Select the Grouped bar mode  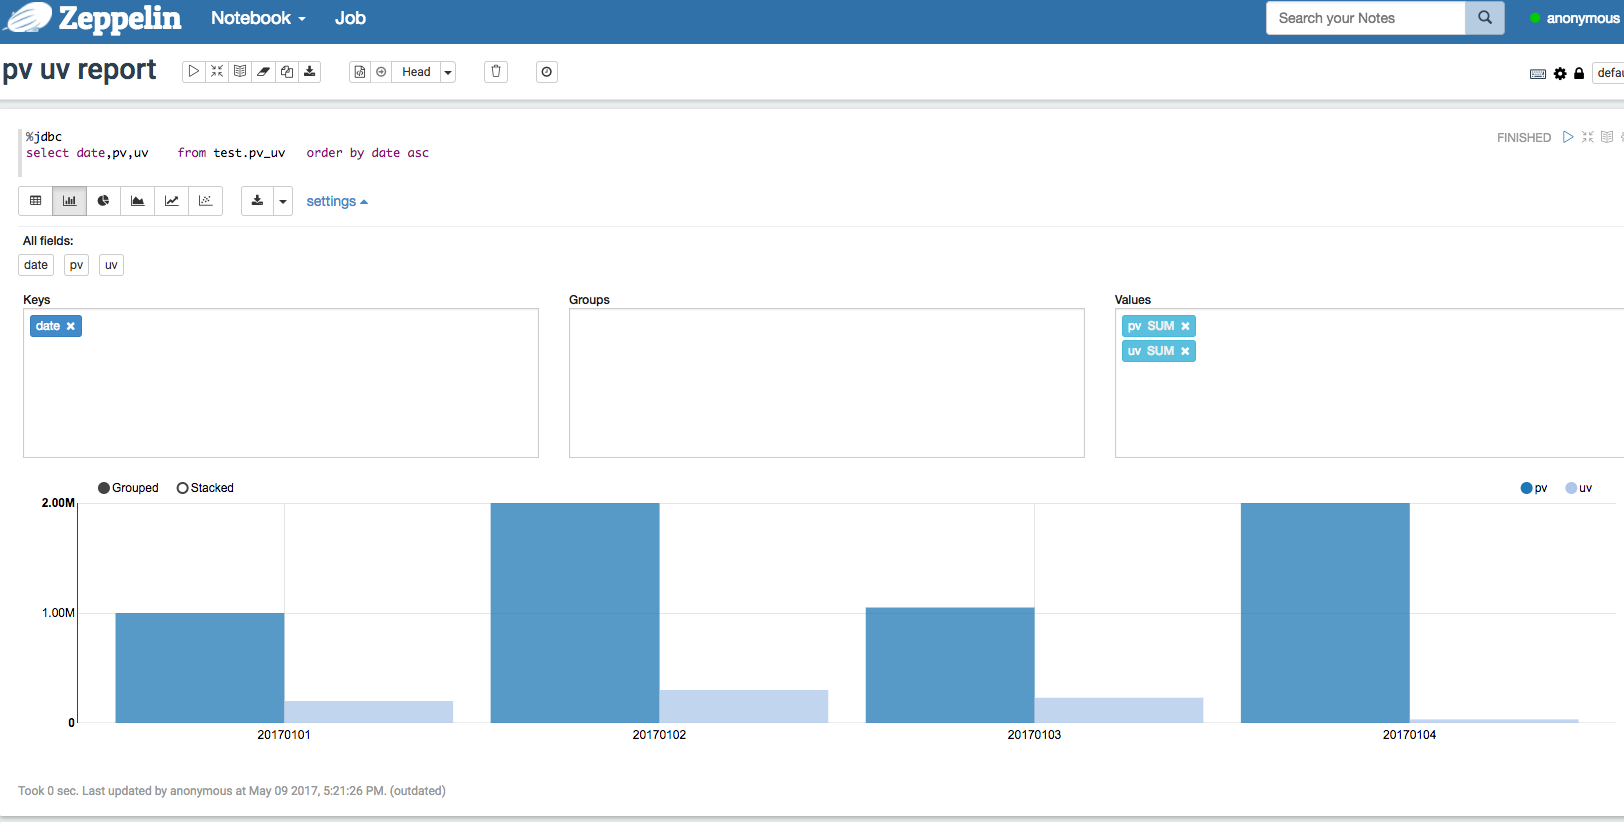[x=128, y=488]
